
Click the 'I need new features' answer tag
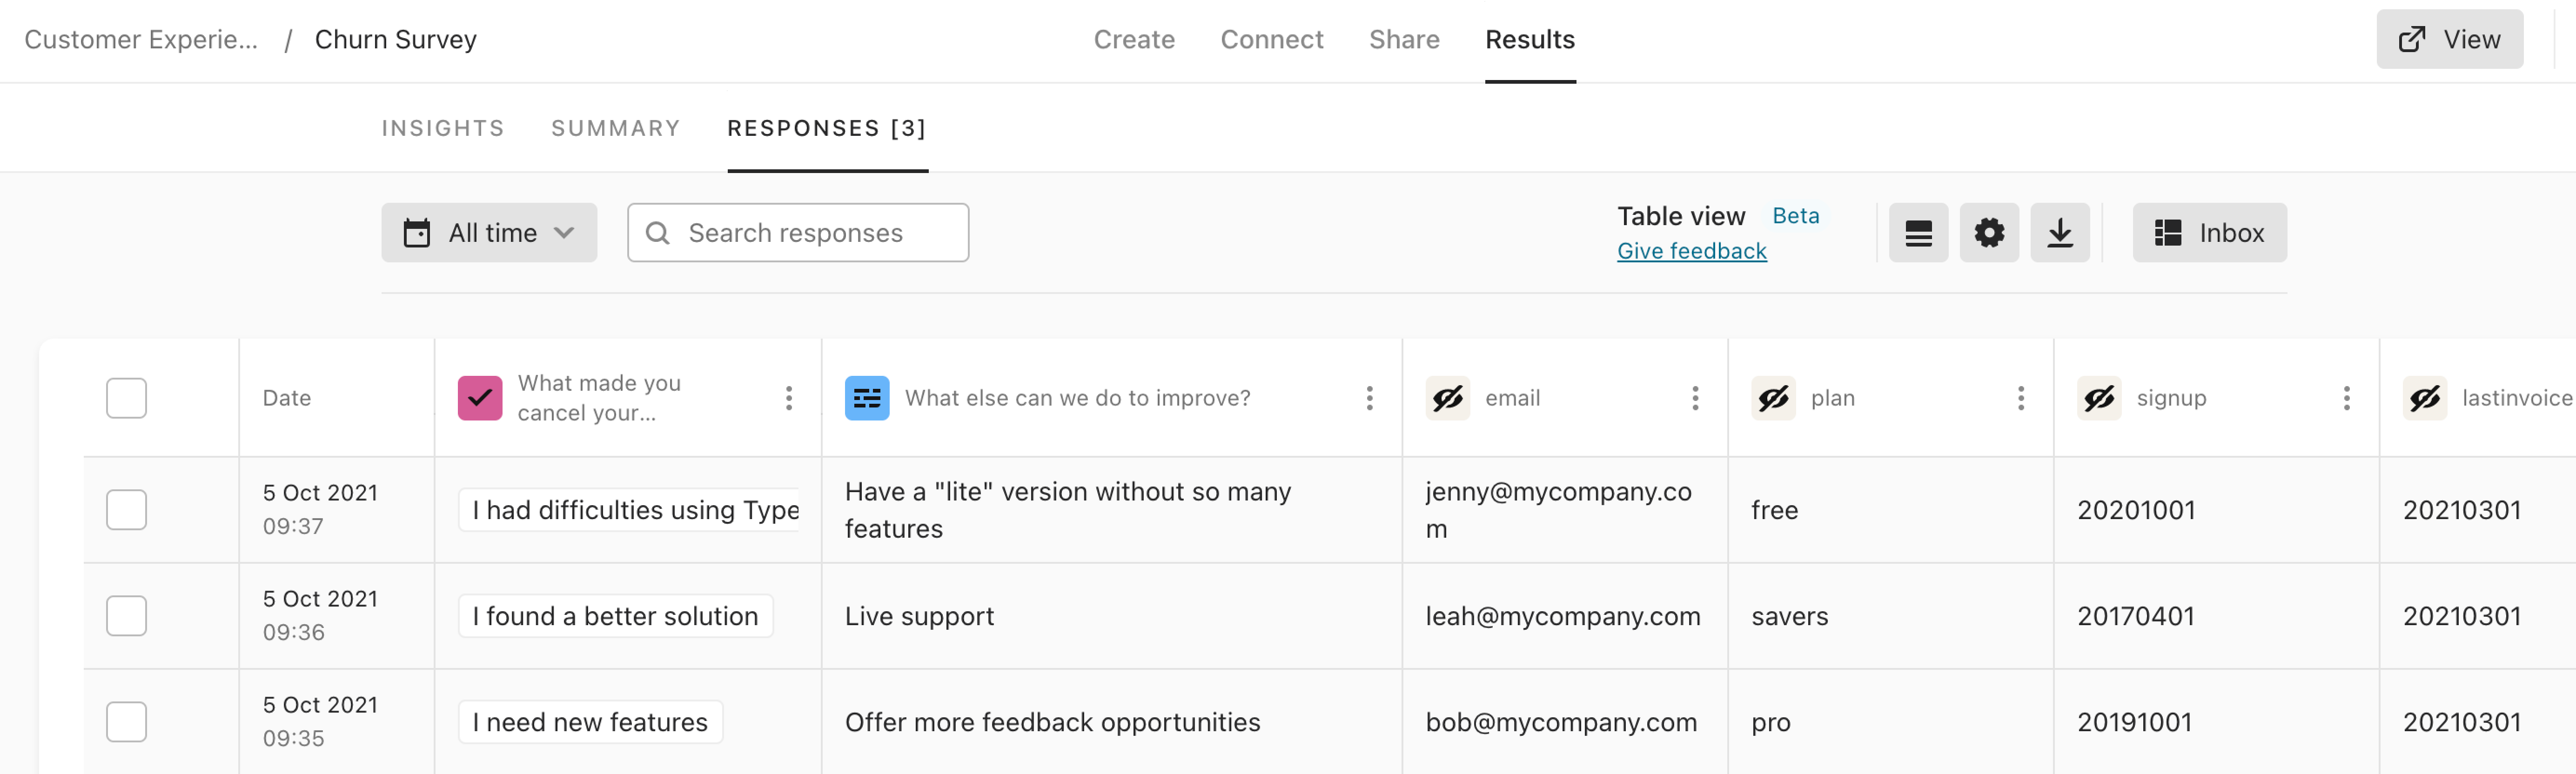click(x=590, y=722)
